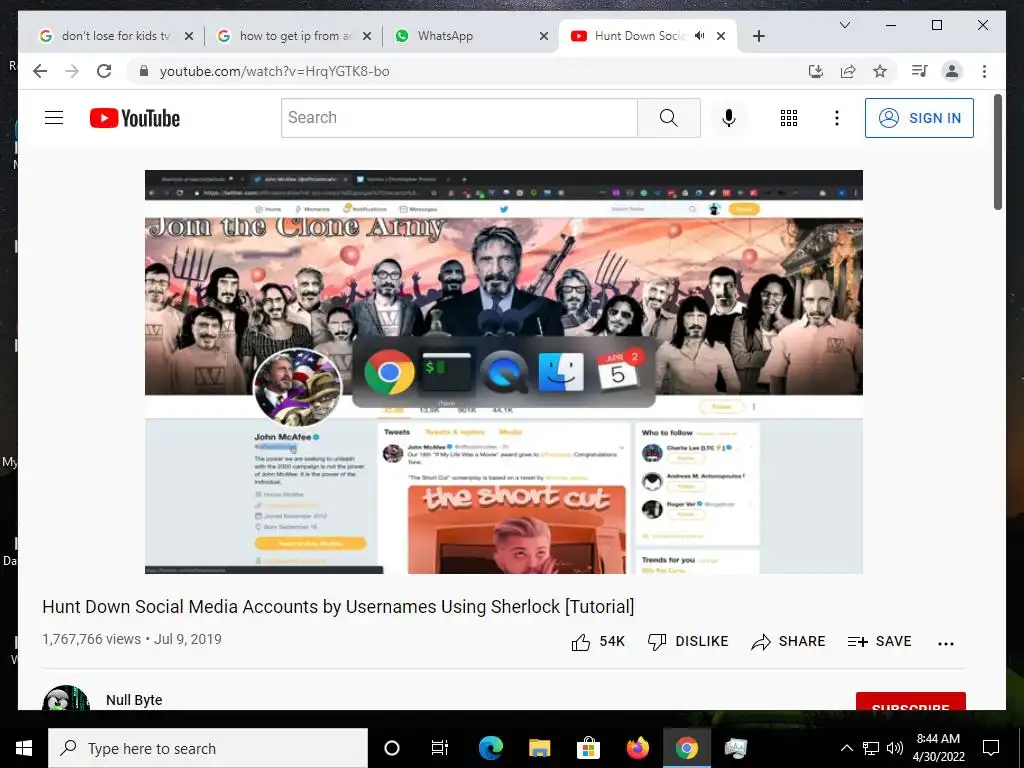Open YouTube hamburger guide menu

tap(54, 118)
